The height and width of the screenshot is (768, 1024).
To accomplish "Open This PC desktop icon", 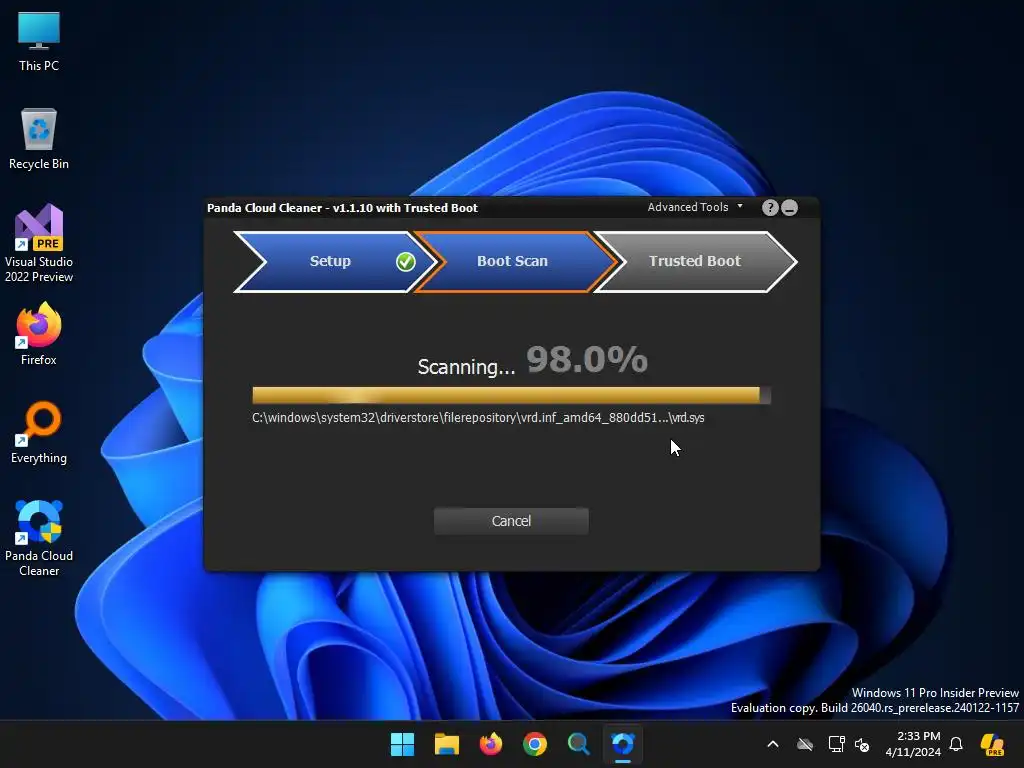I will click(39, 41).
